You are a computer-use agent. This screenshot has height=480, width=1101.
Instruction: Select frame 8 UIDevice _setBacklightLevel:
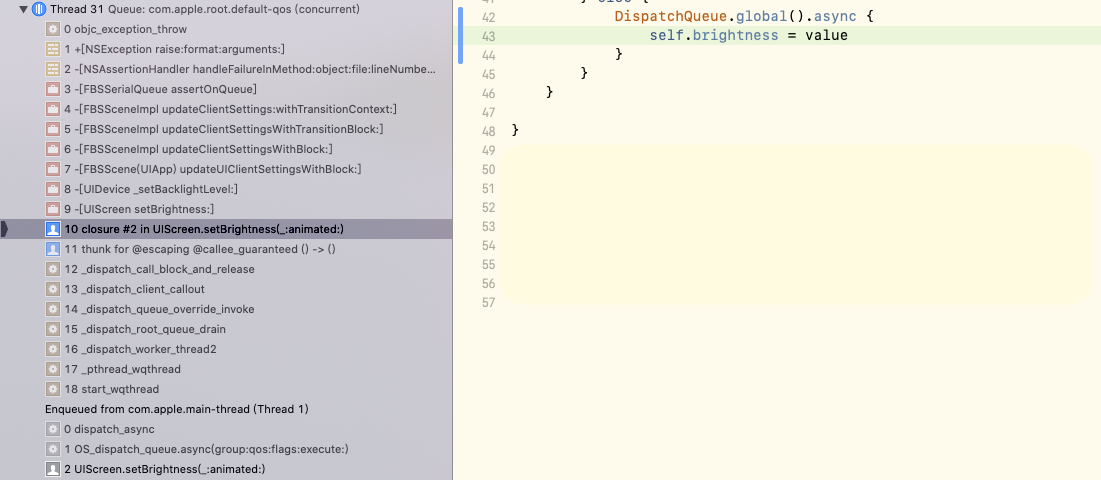coord(226,189)
